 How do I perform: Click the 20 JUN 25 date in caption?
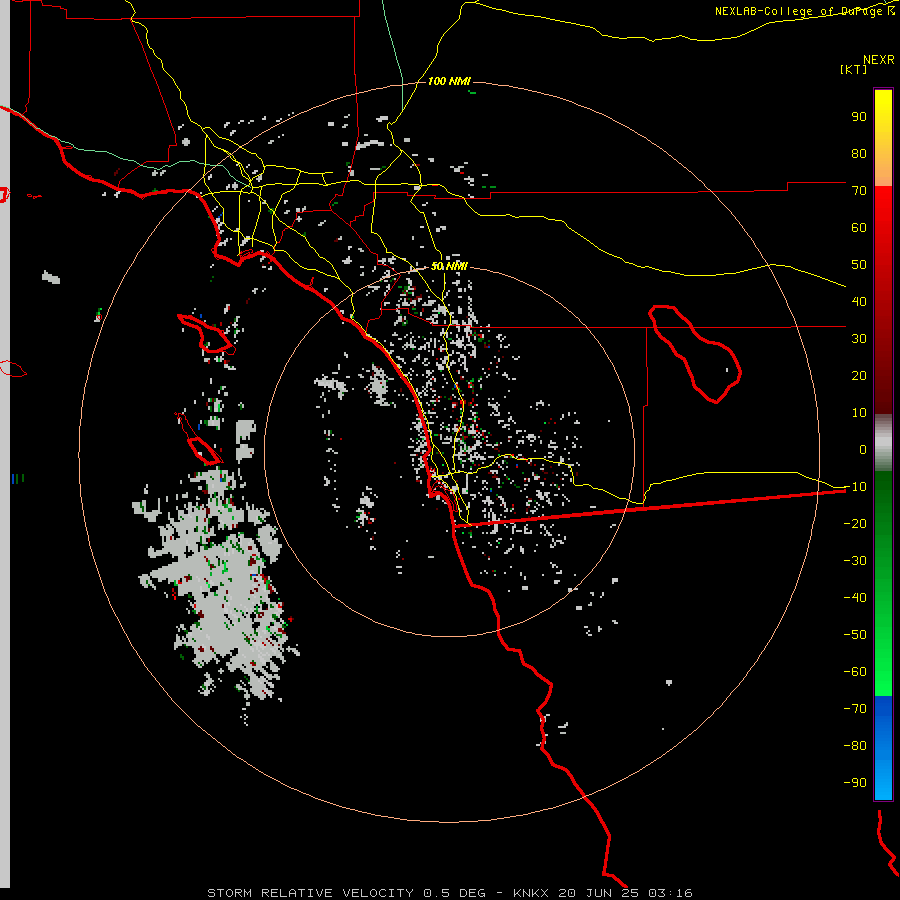pyautogui.click(x=599, y=893)
